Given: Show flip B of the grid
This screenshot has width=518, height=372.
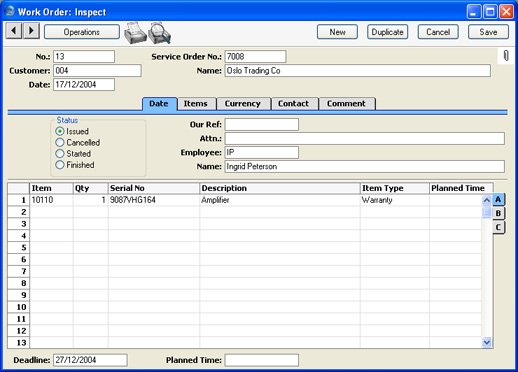Looking at the screenshot, I should pos(498,213).
